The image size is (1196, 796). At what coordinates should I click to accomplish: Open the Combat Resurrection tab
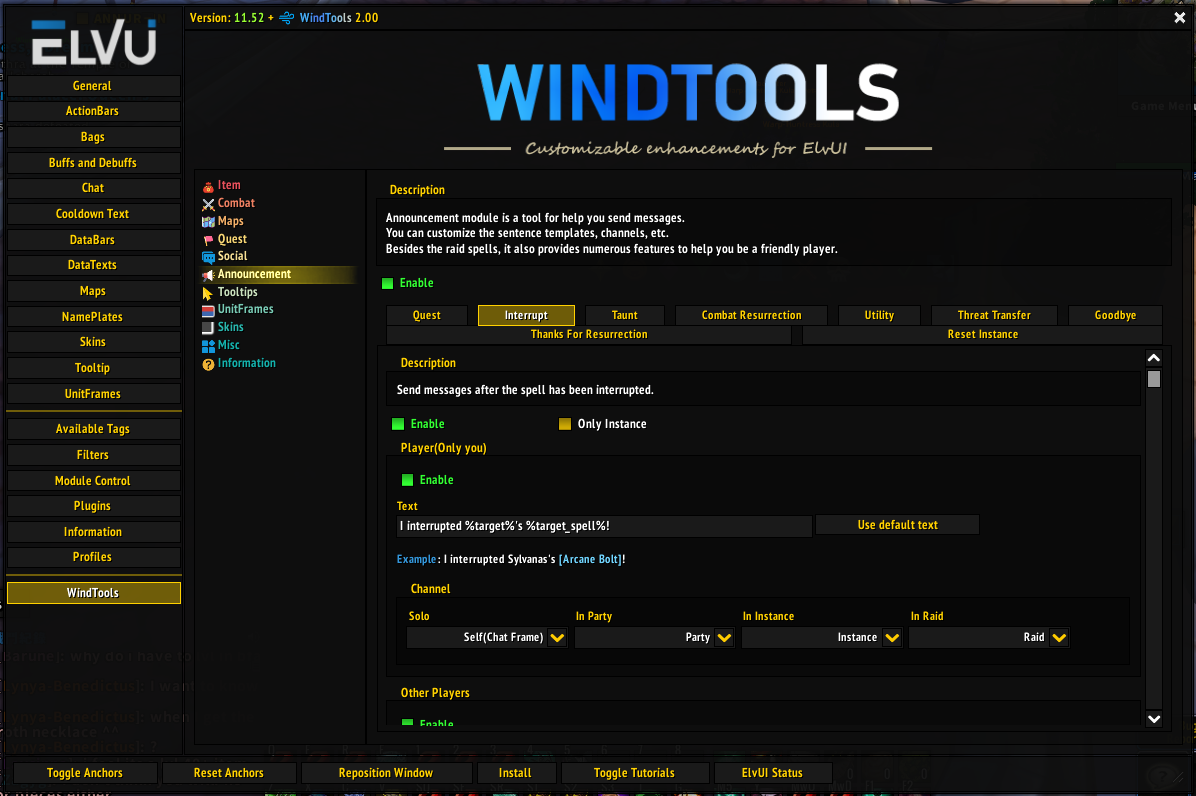coord(751,316)
